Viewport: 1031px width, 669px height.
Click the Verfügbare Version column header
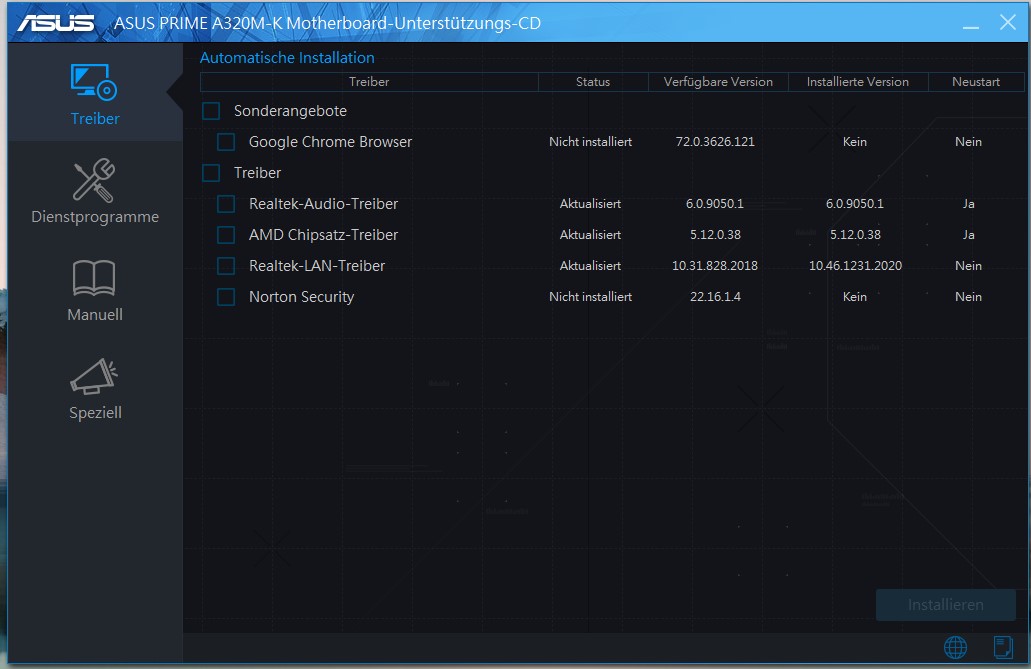click(718, 82)
